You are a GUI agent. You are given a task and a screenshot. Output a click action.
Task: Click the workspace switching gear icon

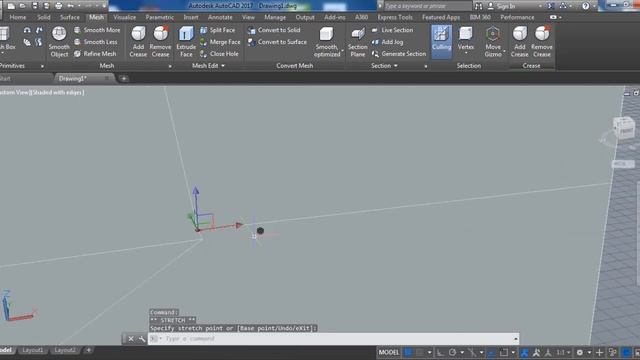[x=579, y=352]
